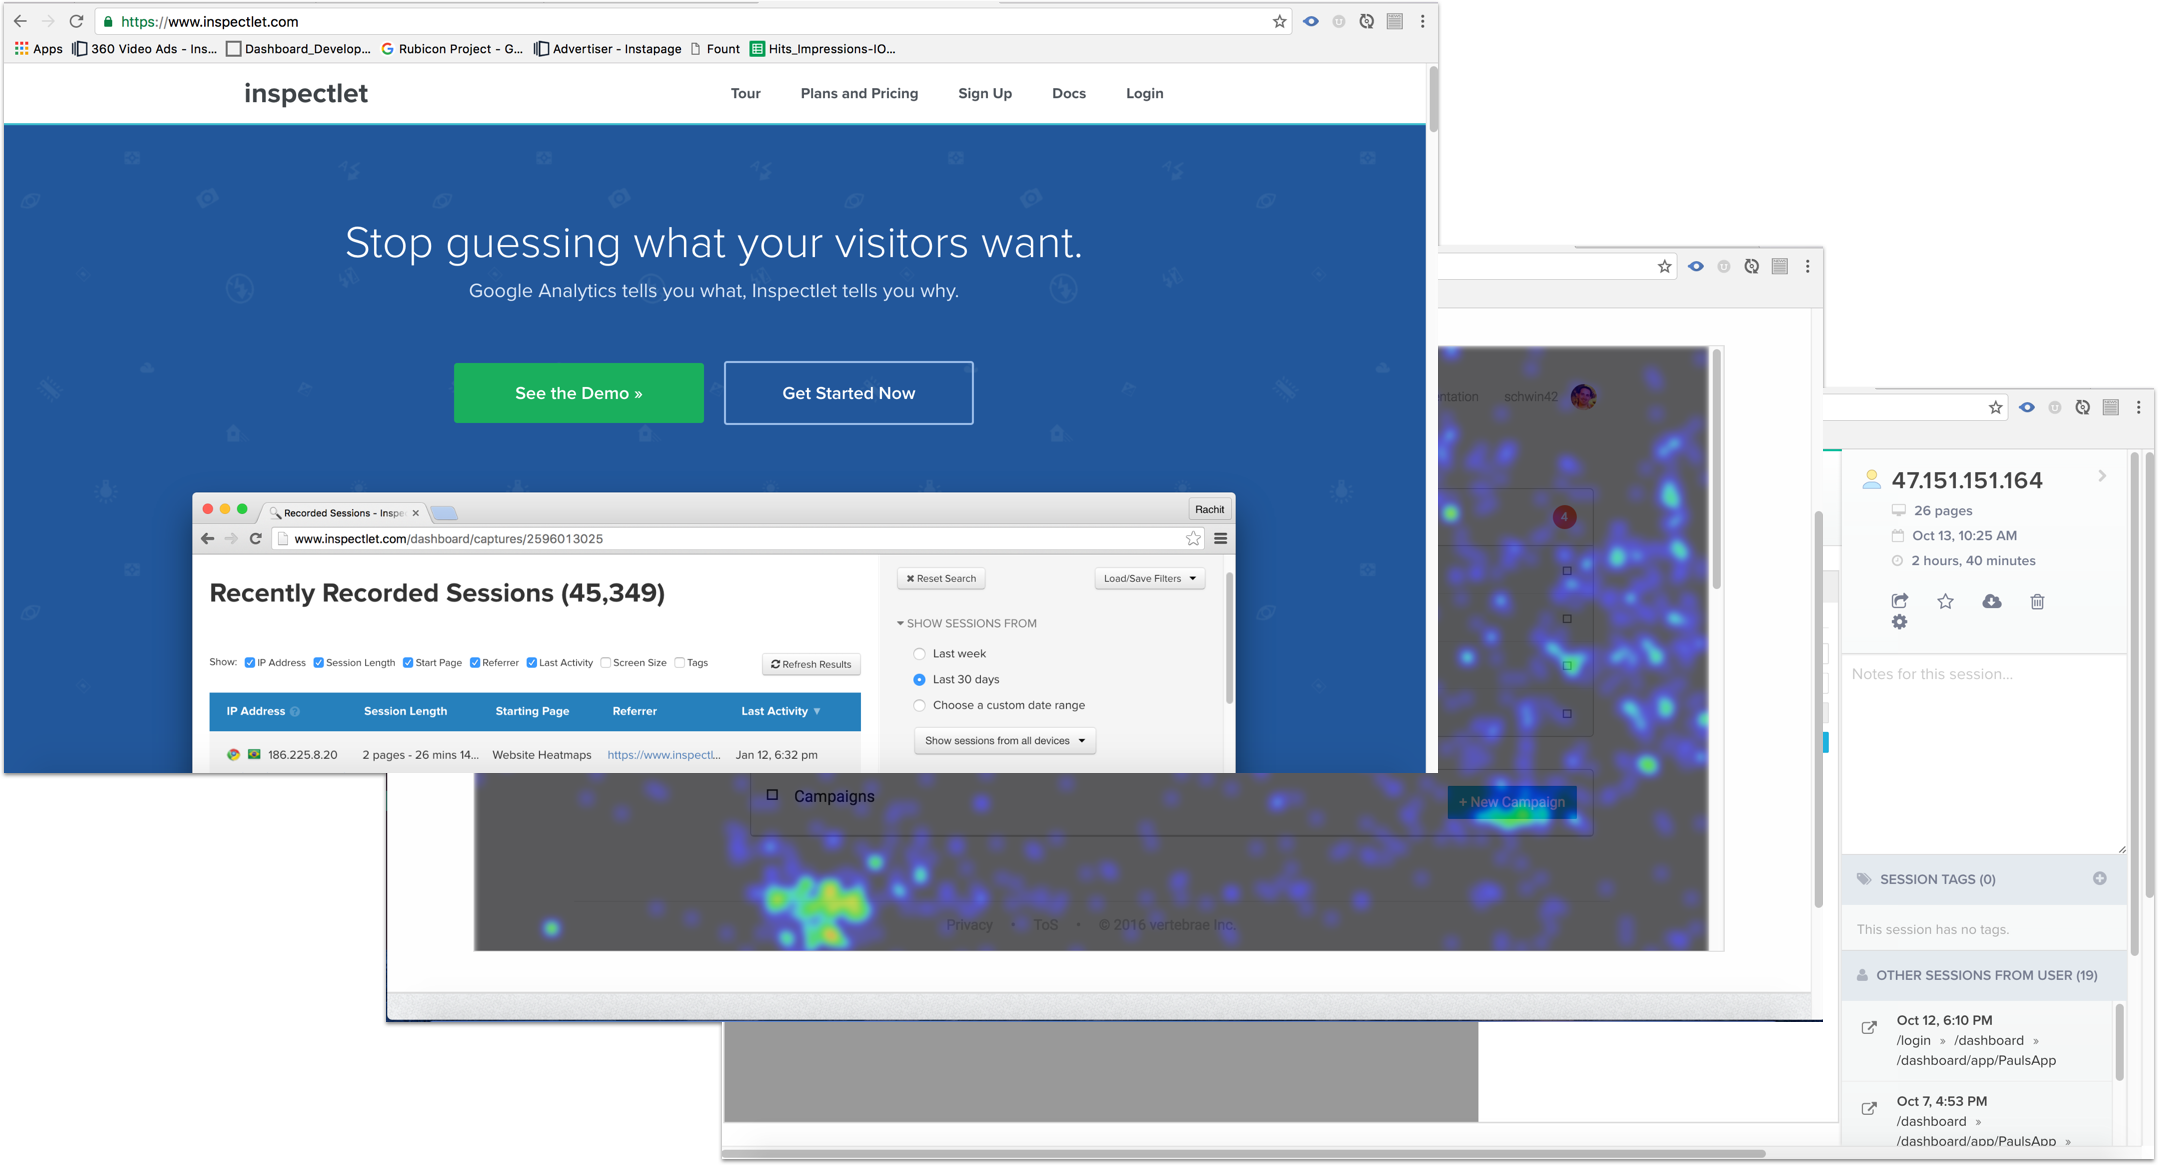Toggle the Last Activity column checkbox
The height and width of the screenshot is (1165, 2158).
pos(531,663)
